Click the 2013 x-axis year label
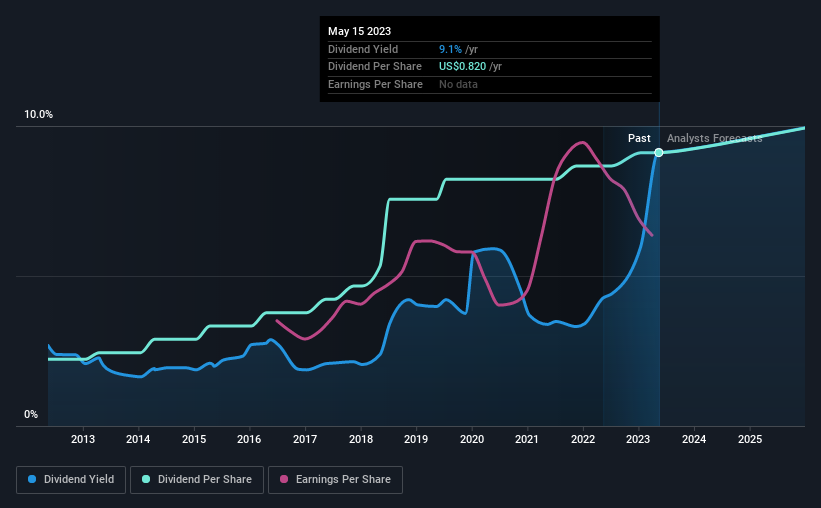The image size is (821, 508). click(83, 439)
